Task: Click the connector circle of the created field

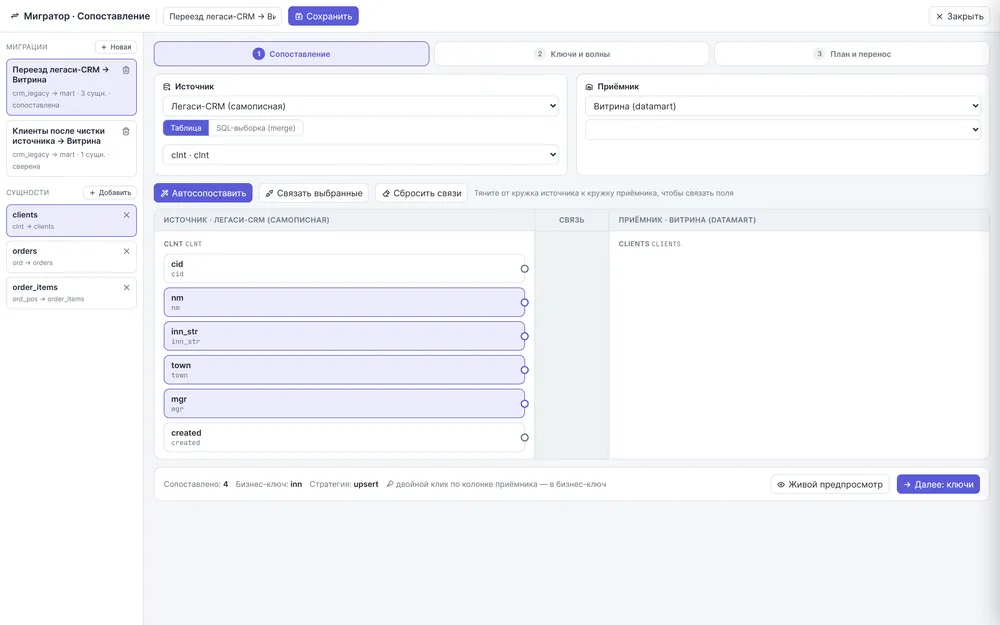Action: coord(524,438)
